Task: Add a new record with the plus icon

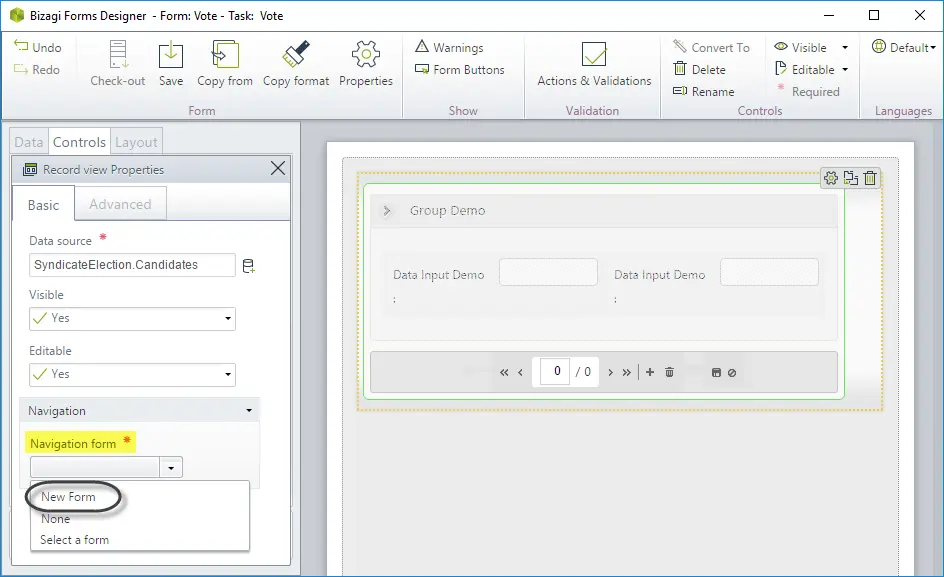Action: (650, 372)
